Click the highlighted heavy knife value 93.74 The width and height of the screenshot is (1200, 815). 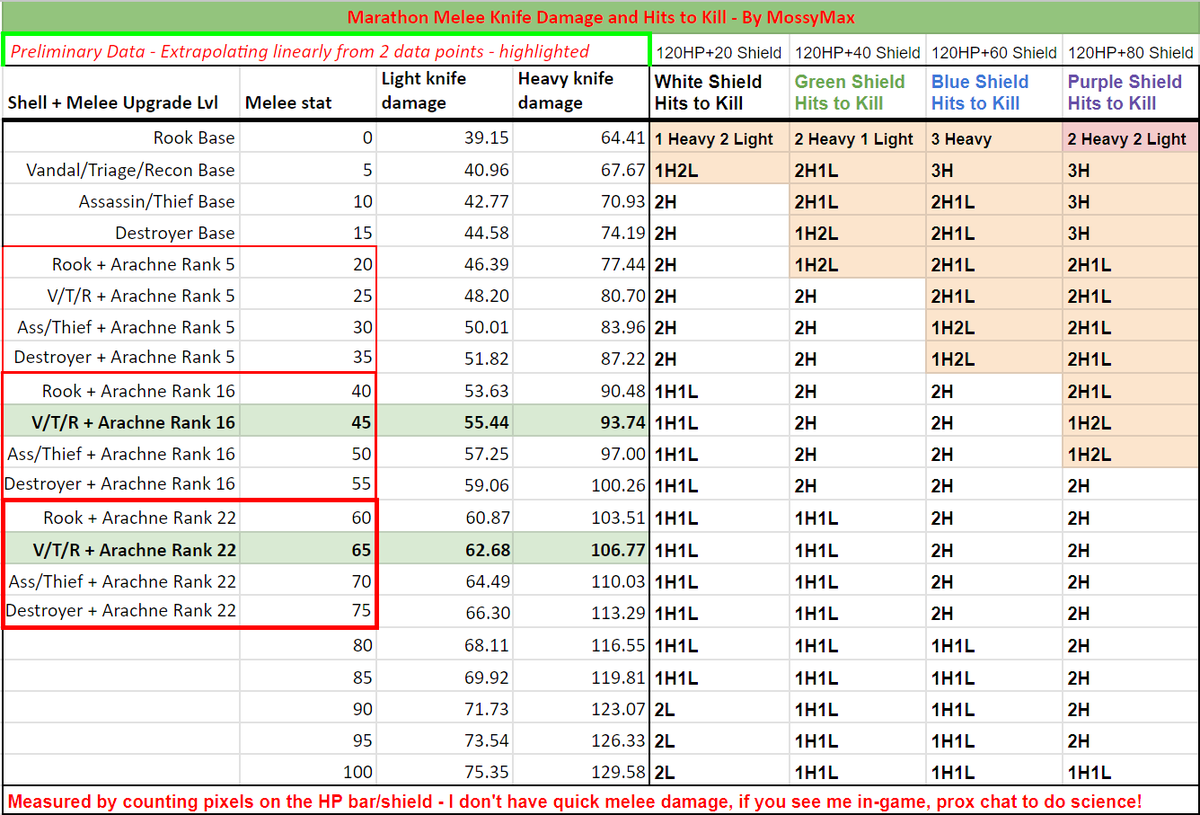coord(582,422)
